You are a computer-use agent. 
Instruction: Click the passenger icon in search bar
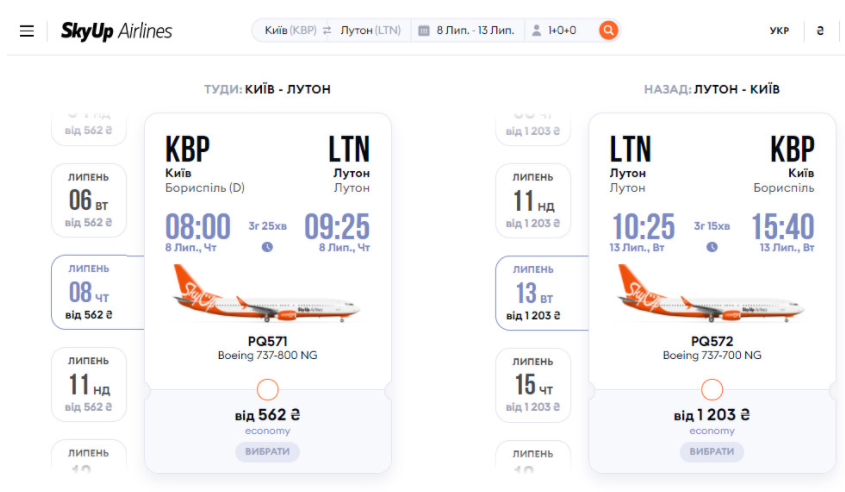click(x=537, y=31)
